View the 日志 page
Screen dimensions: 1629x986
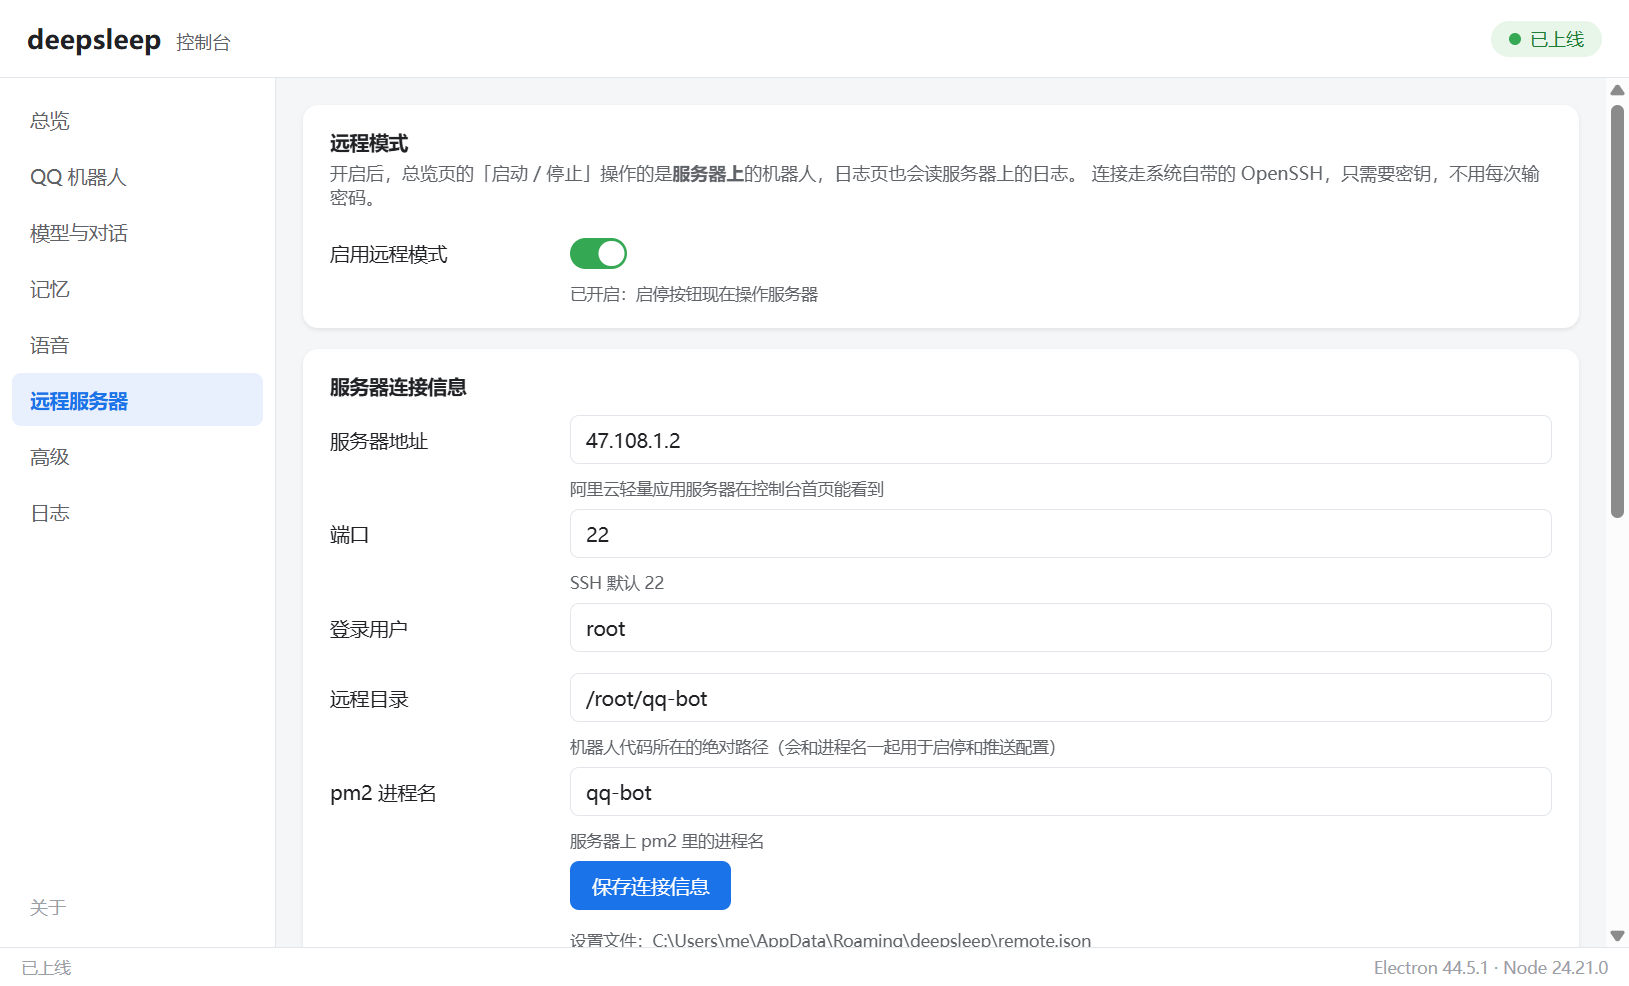coord(137,513)
